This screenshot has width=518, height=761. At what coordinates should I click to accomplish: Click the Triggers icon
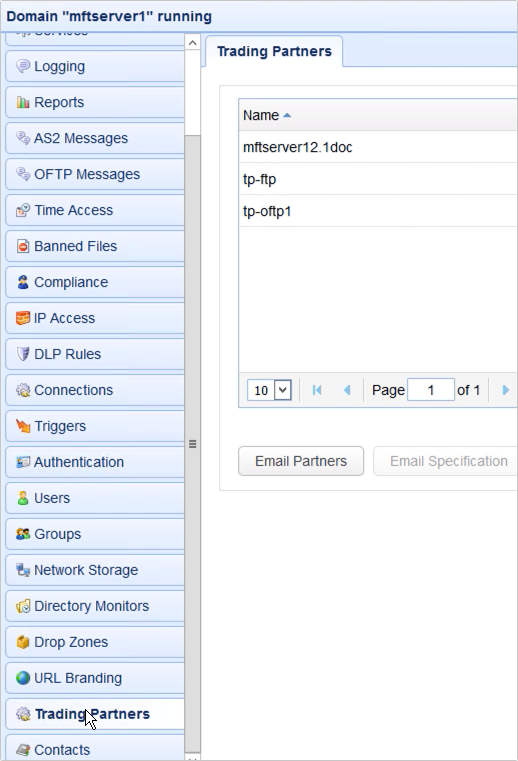[23, 426]
